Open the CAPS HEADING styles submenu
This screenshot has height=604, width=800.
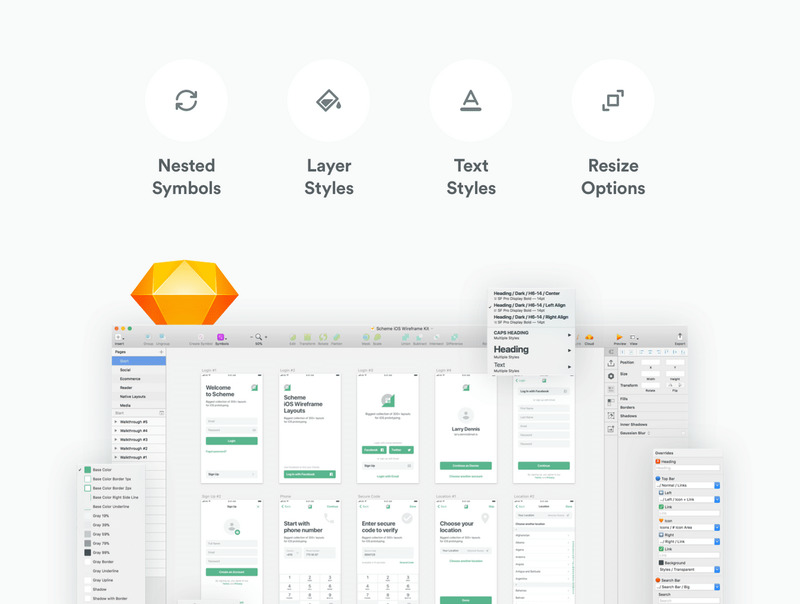(531, 335)
